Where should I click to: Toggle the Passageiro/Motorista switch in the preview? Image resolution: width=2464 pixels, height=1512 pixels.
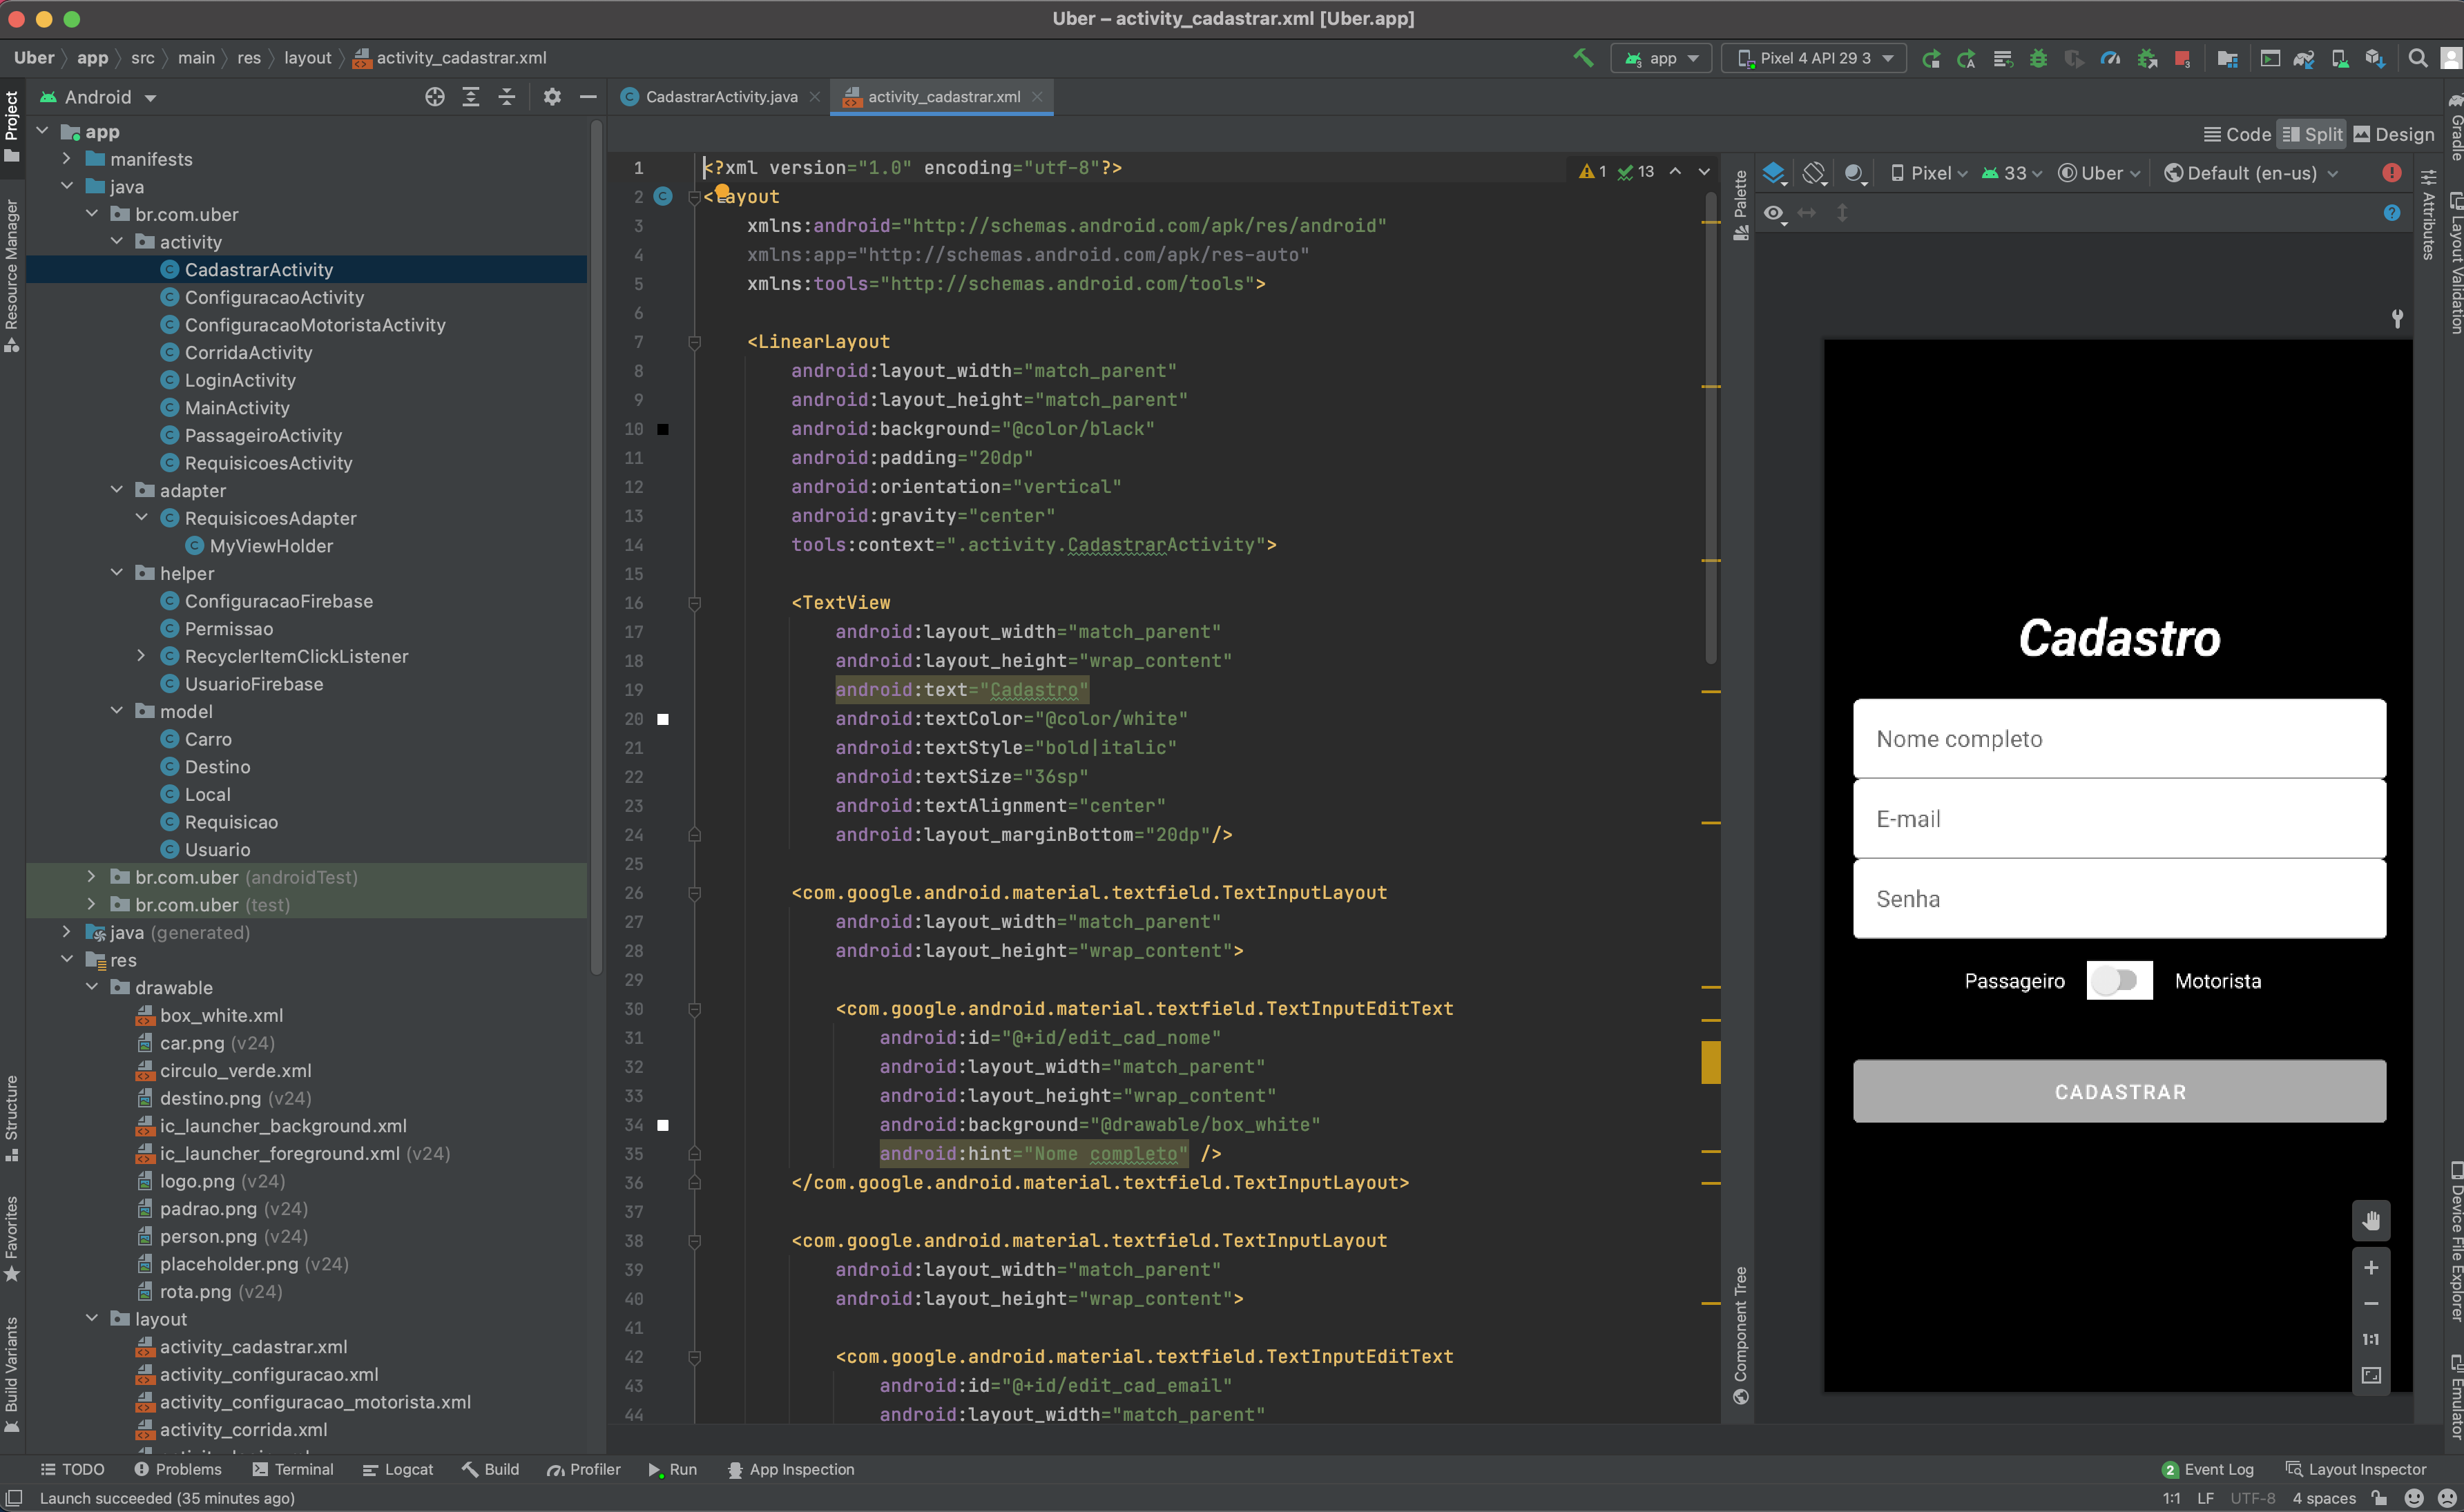tap(2119, 980)
